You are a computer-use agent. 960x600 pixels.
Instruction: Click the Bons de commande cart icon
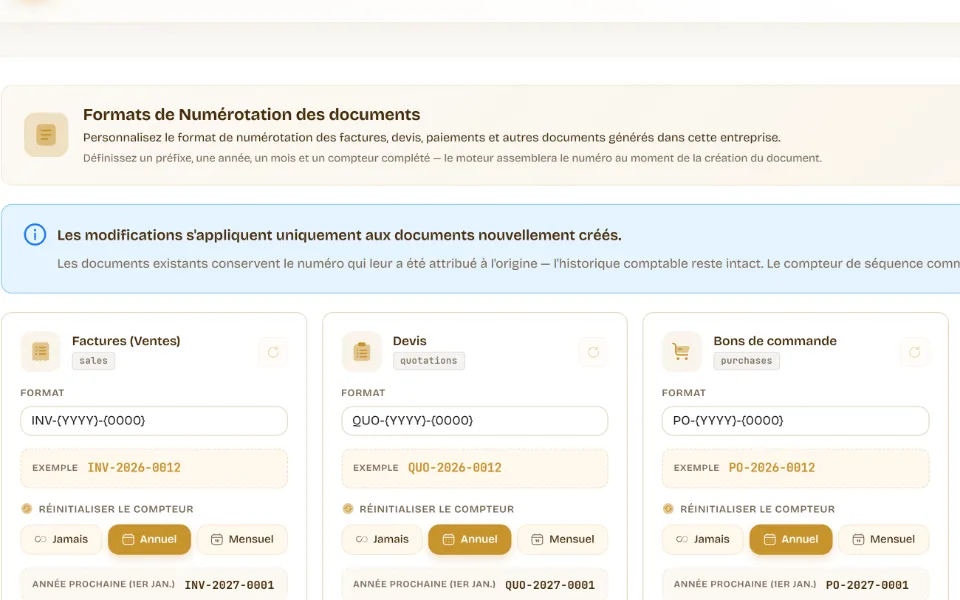[x=681, y=351]
